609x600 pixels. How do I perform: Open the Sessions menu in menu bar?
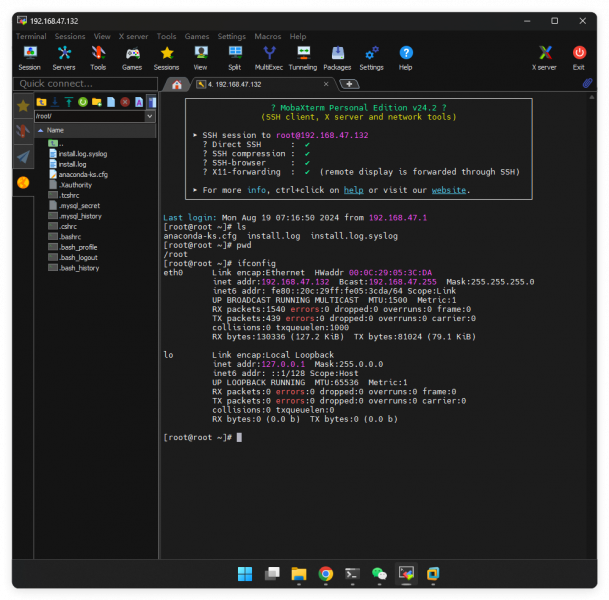(70, 37)
